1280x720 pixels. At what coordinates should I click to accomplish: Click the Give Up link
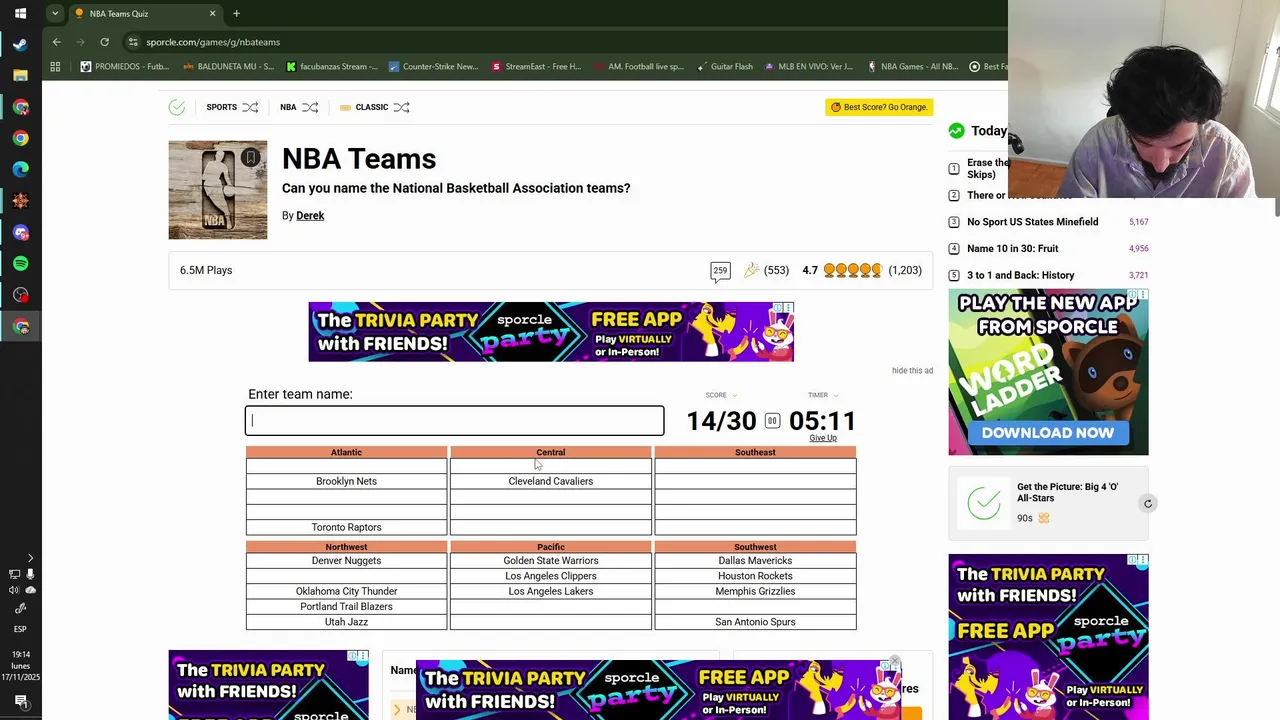coord(823,438)
